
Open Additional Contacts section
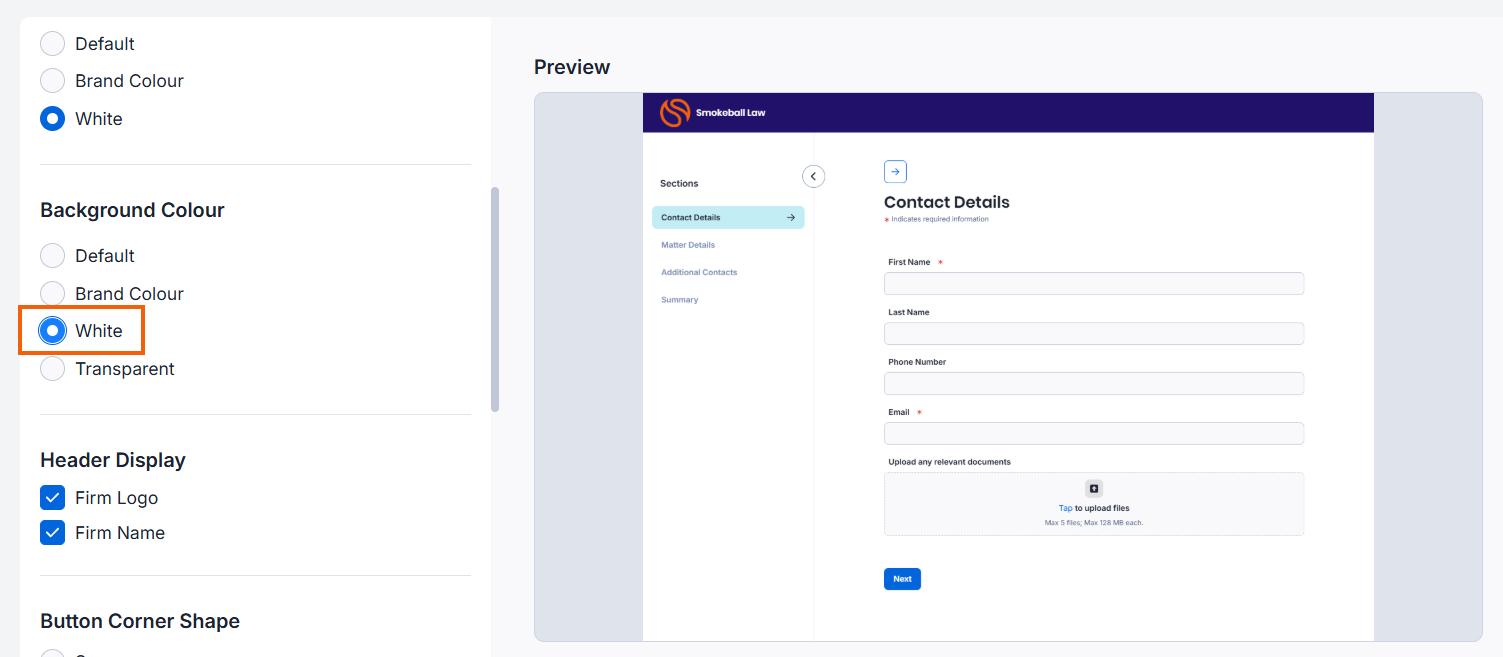coord(699,272)
